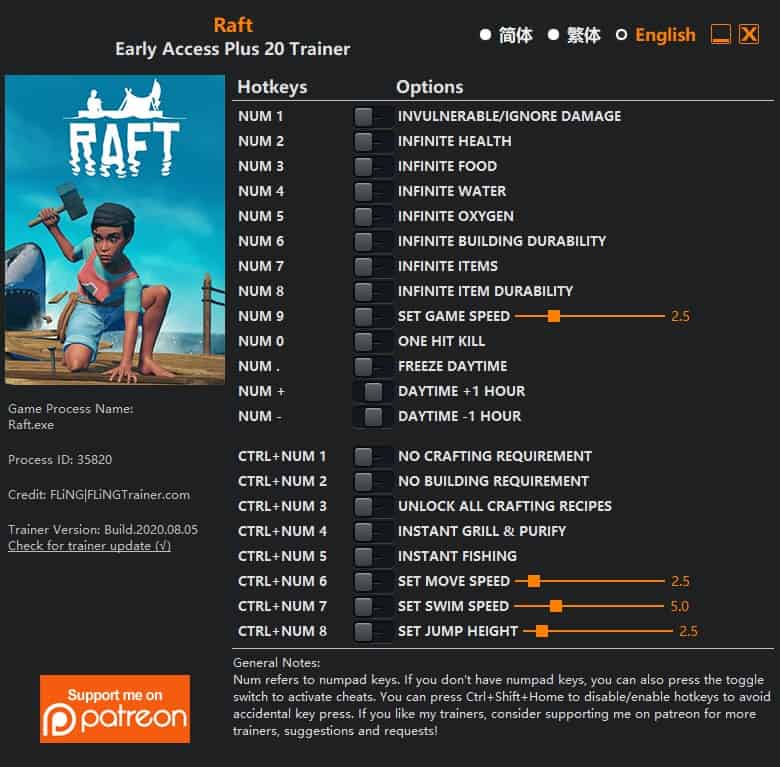This screenshot has height=767, width=780.
Task: Click Daytime +1 Hour button
Action: point(373,391)
